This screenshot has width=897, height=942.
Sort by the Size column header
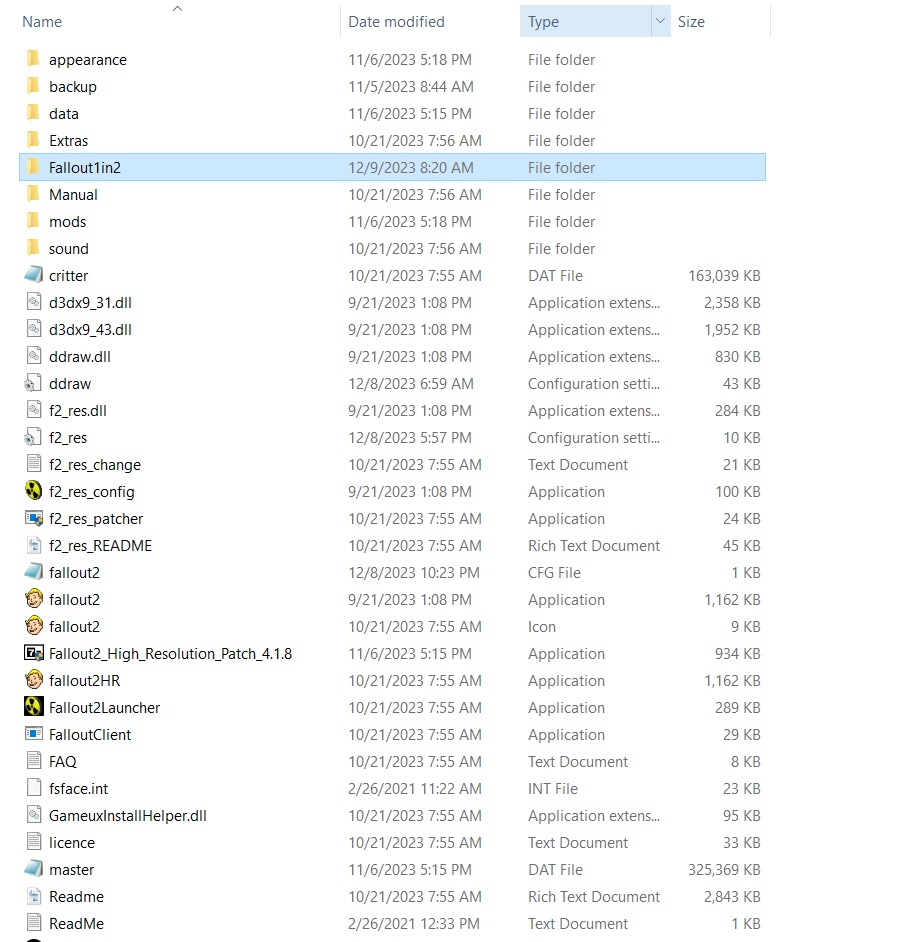coord(692,22)
